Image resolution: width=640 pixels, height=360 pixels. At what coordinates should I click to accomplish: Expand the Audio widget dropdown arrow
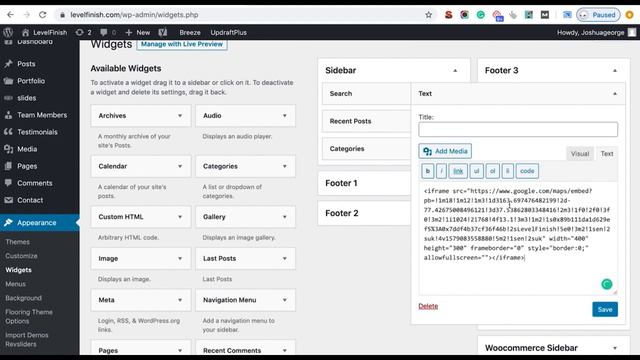pyautogui.click(x=284, y=116)
